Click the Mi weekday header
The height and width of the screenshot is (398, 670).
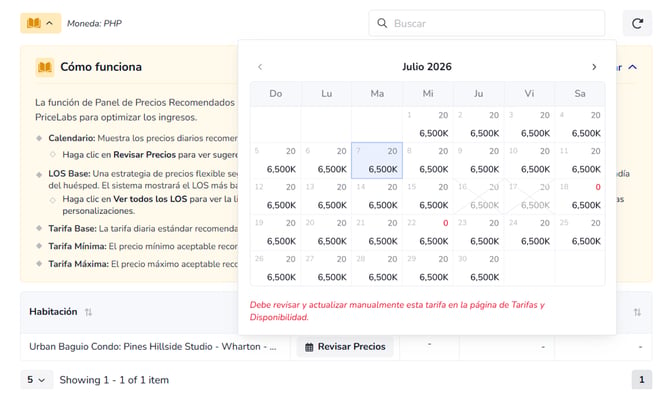(x=428, y=94)
